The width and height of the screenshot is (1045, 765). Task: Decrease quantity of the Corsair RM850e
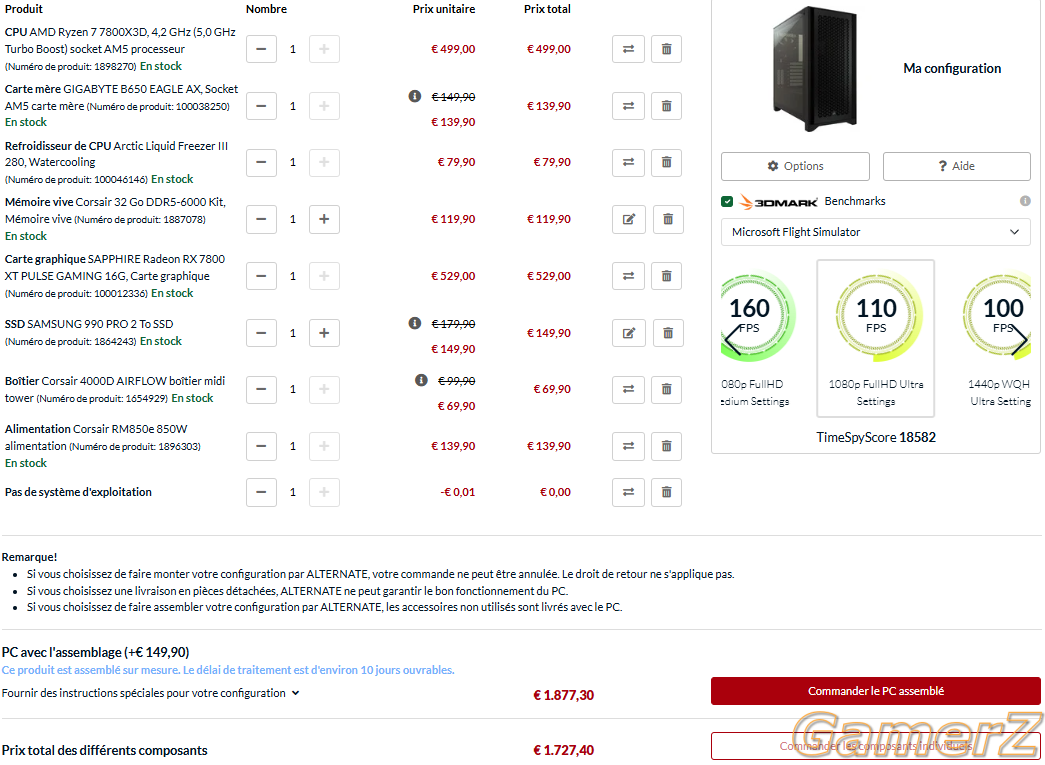(261, 446)
